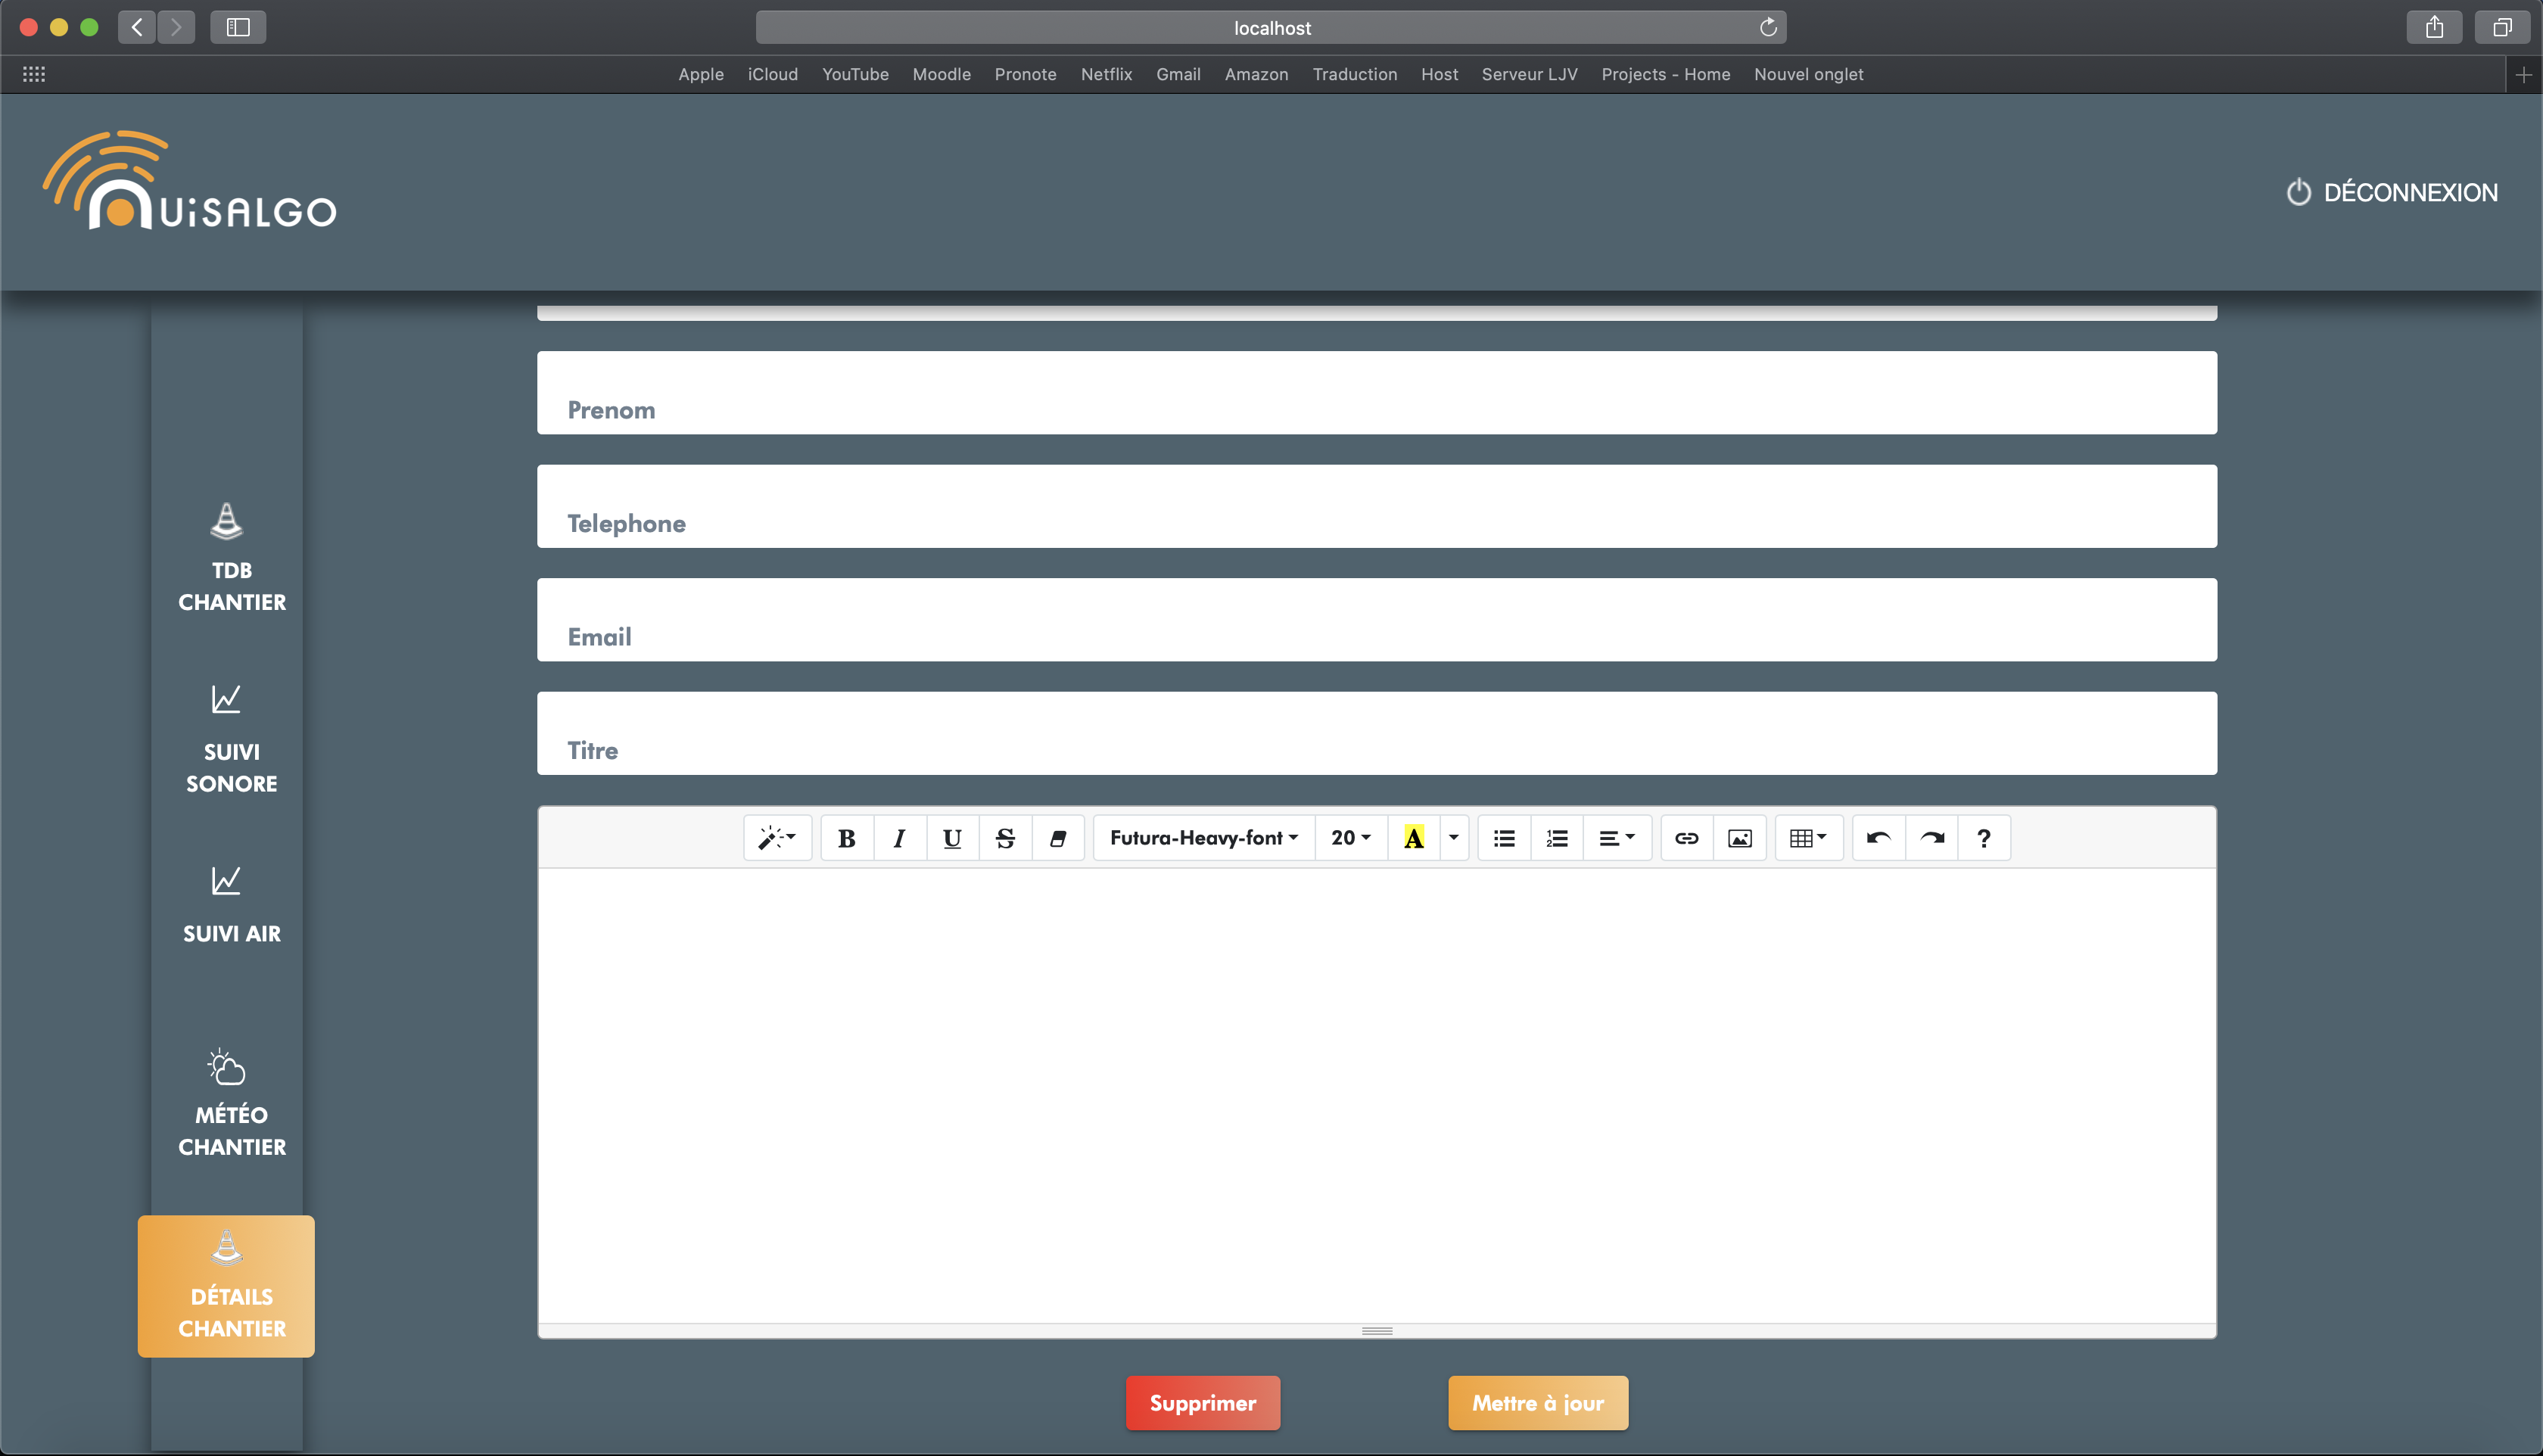Image resolution: width=2543 pixels, height=1456 pixels.
Task: Open the Netflix bookmark
Action: (x=1106, y=74)
